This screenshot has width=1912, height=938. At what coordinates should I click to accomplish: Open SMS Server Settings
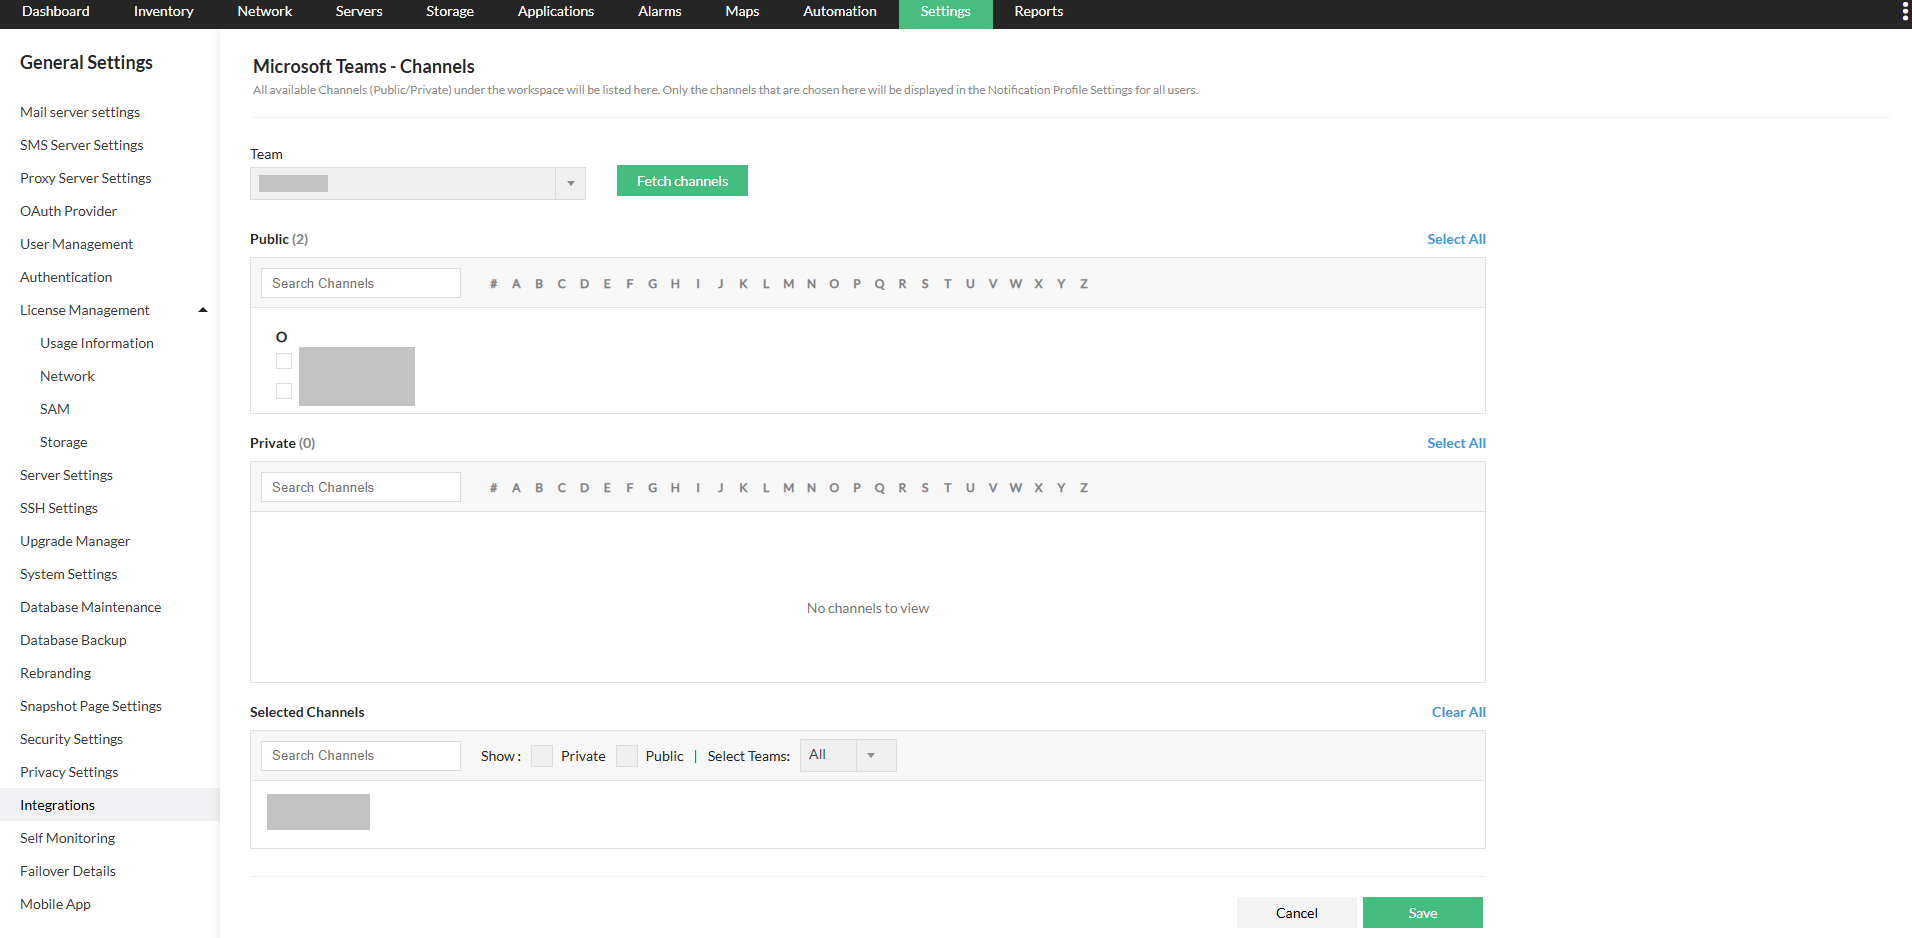coord(82,145)
